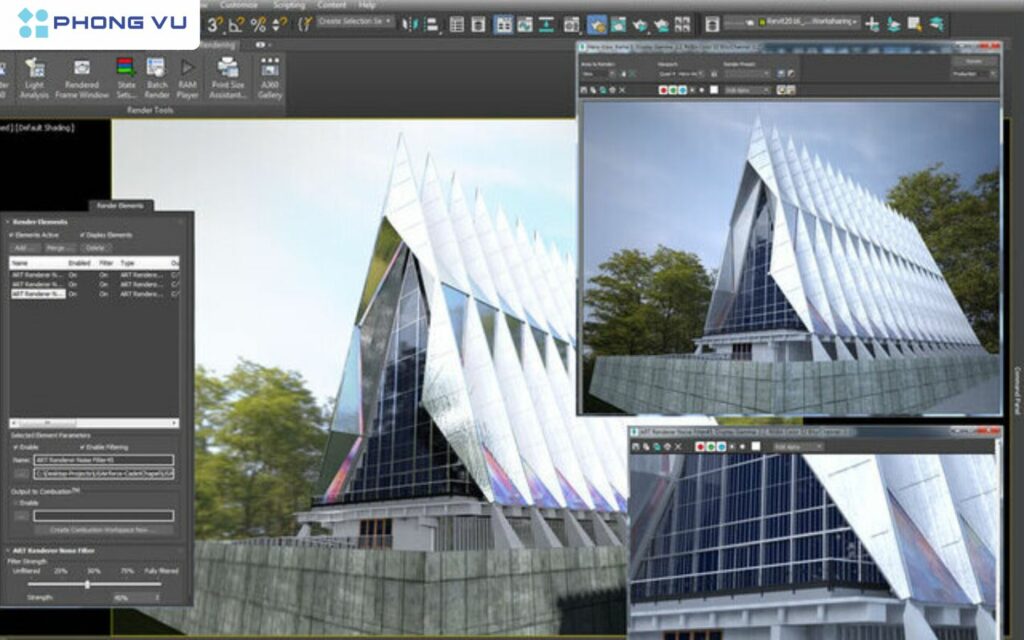This screenshot has height=640, width=1024.
Task: Enable the red channel in frame window
Action: pyautogui.click(x=662, y=90)
